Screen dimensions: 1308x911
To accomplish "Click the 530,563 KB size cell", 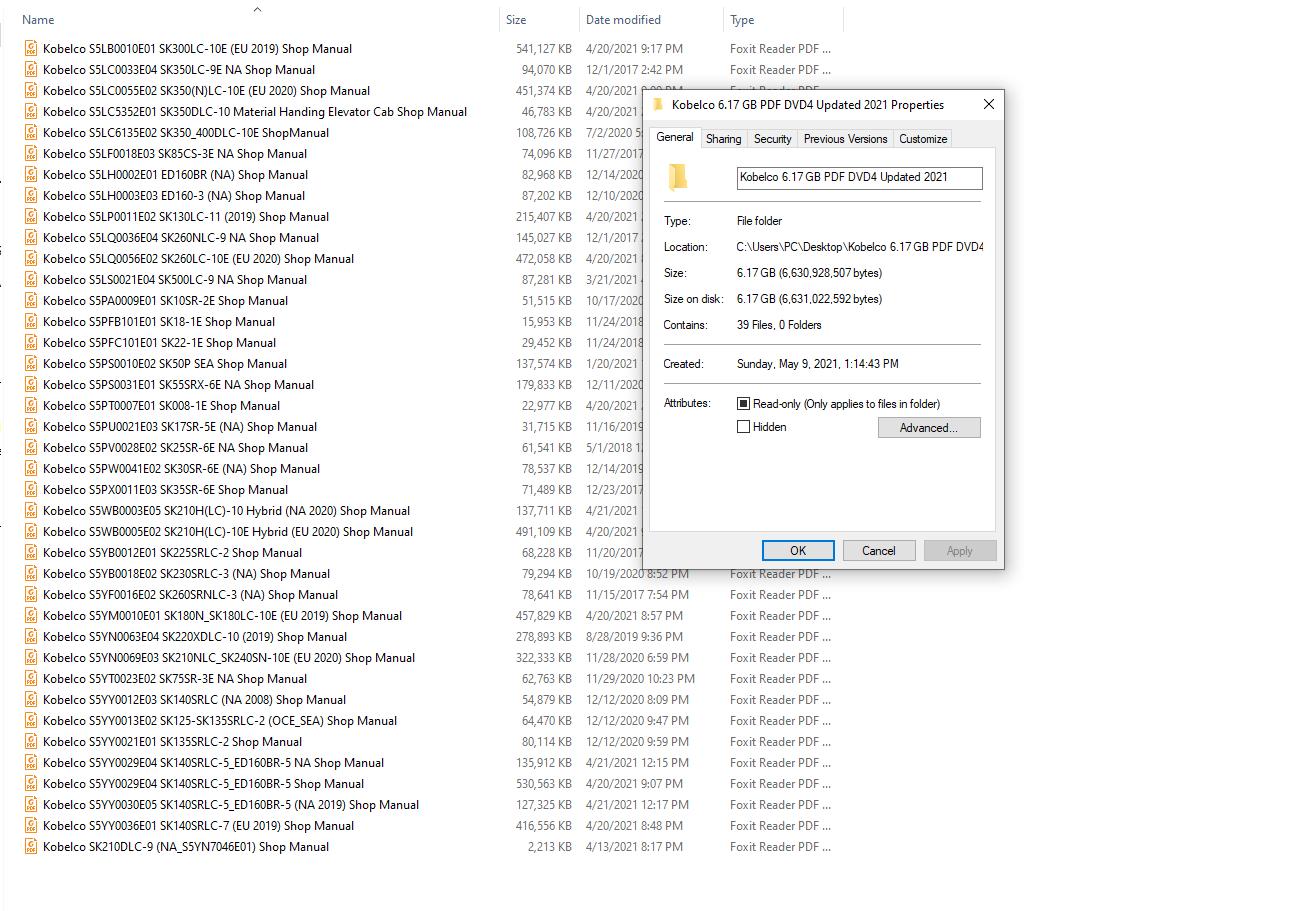I will coord(544,783).
